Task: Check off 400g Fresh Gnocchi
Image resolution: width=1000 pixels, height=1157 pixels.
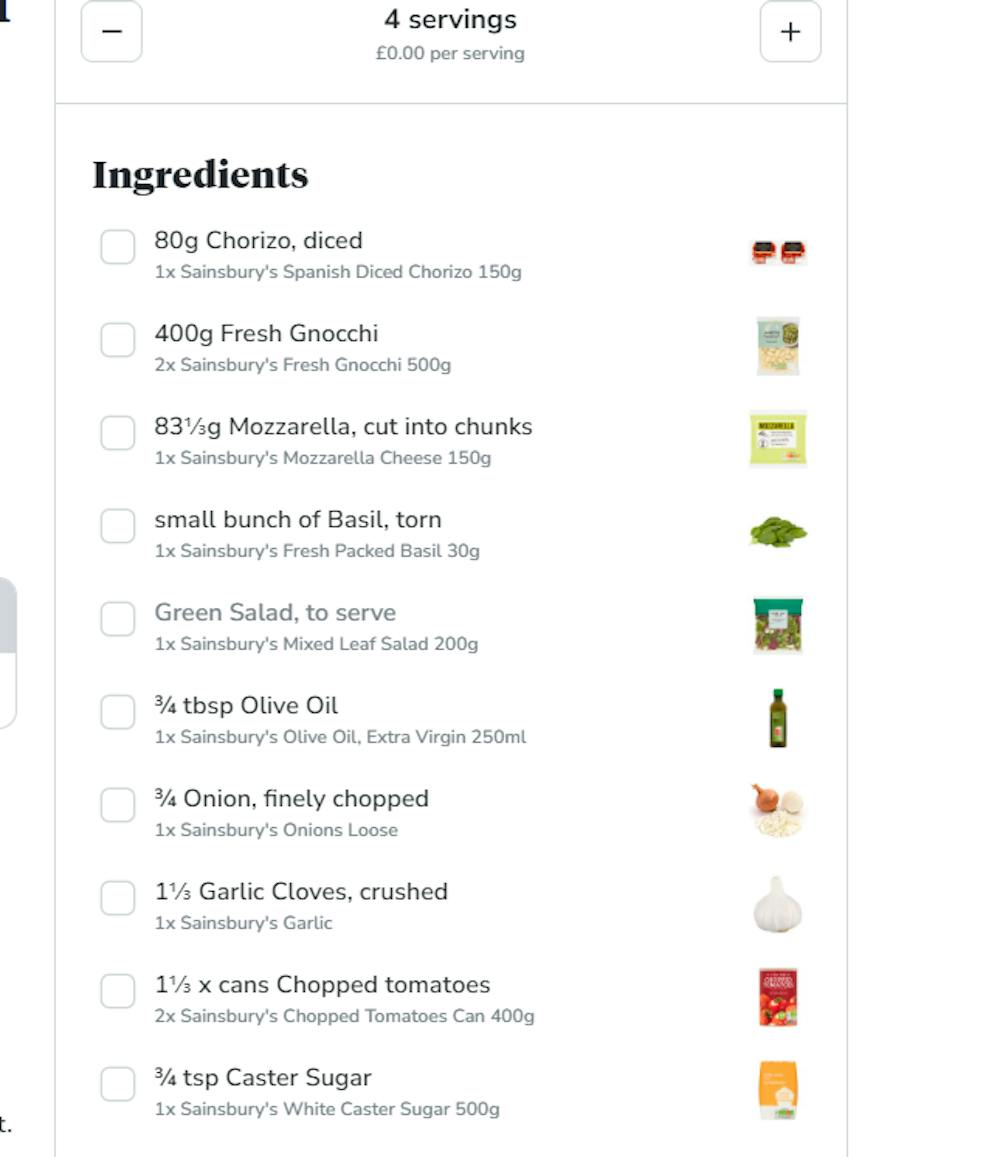Action: click(117, 339)
